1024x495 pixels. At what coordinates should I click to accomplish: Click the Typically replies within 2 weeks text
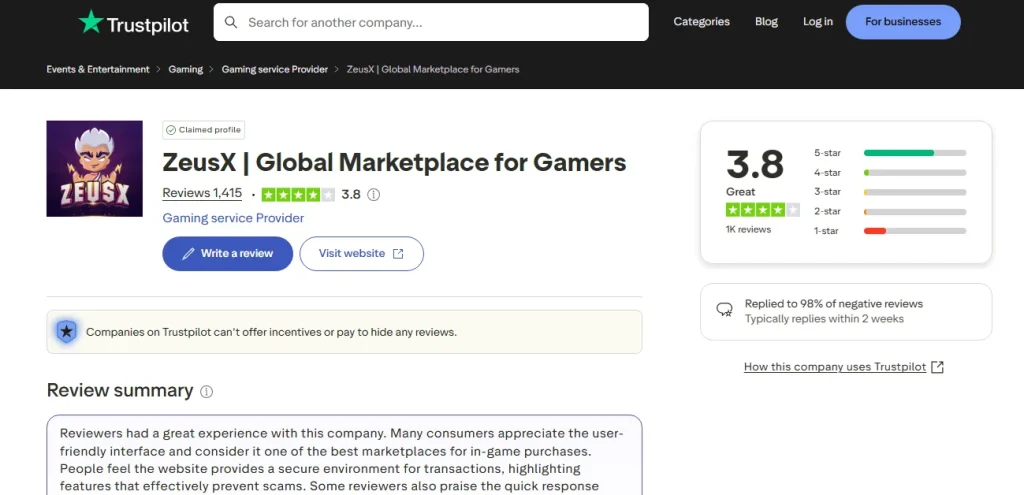coord(824,319)
